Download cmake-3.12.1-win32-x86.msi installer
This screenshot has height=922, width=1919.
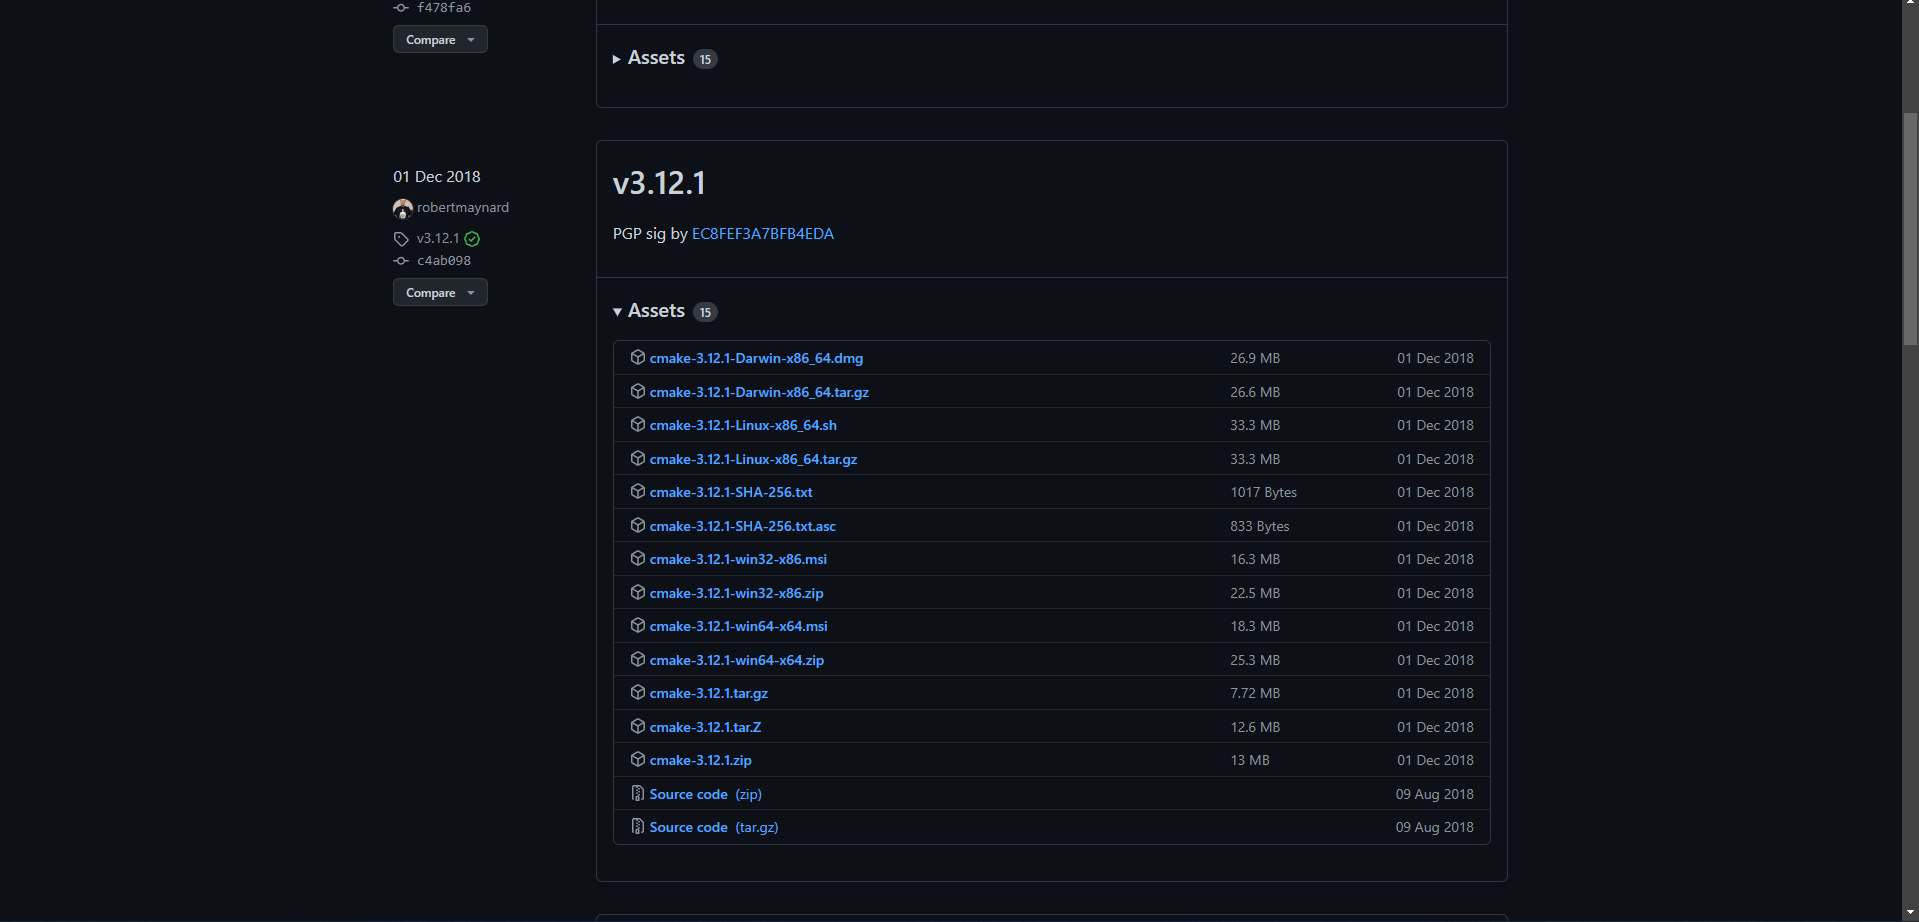(738, 559)
